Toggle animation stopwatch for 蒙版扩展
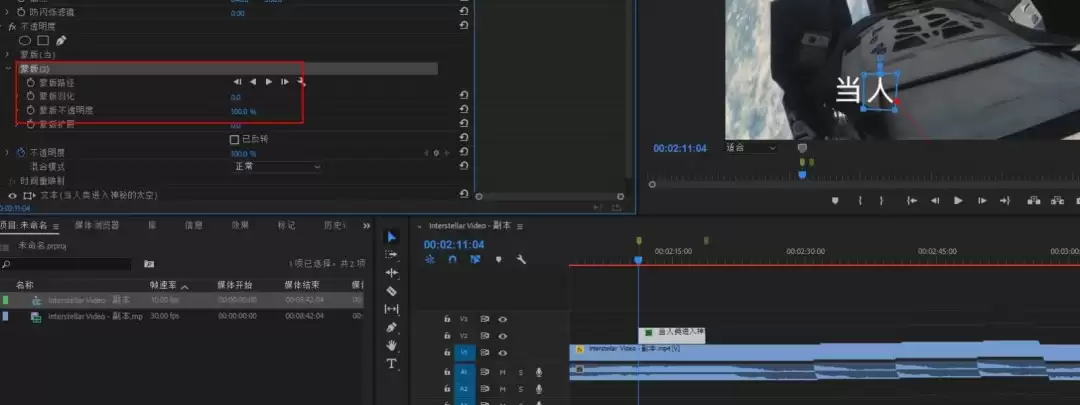 30,124
